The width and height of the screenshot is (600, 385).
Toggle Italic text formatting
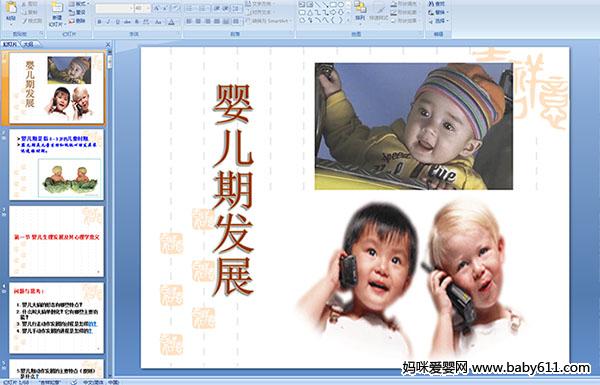(108, 22)
